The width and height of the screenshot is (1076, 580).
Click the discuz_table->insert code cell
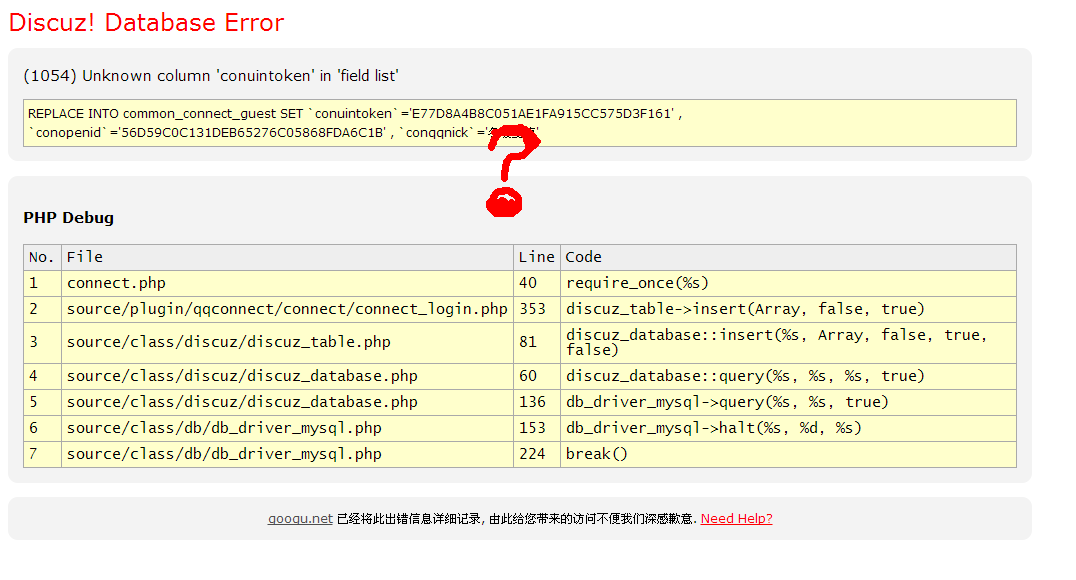(x=788, y=310)
